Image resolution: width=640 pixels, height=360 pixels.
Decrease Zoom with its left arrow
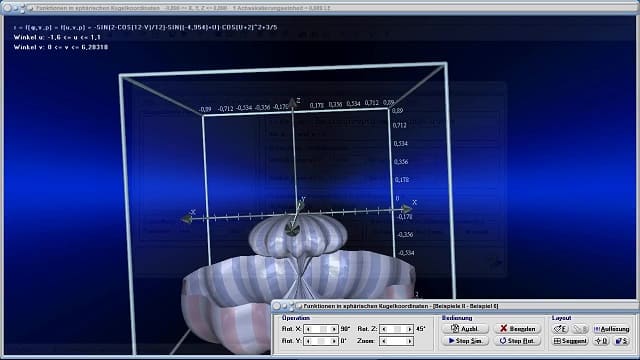point(384,341)
